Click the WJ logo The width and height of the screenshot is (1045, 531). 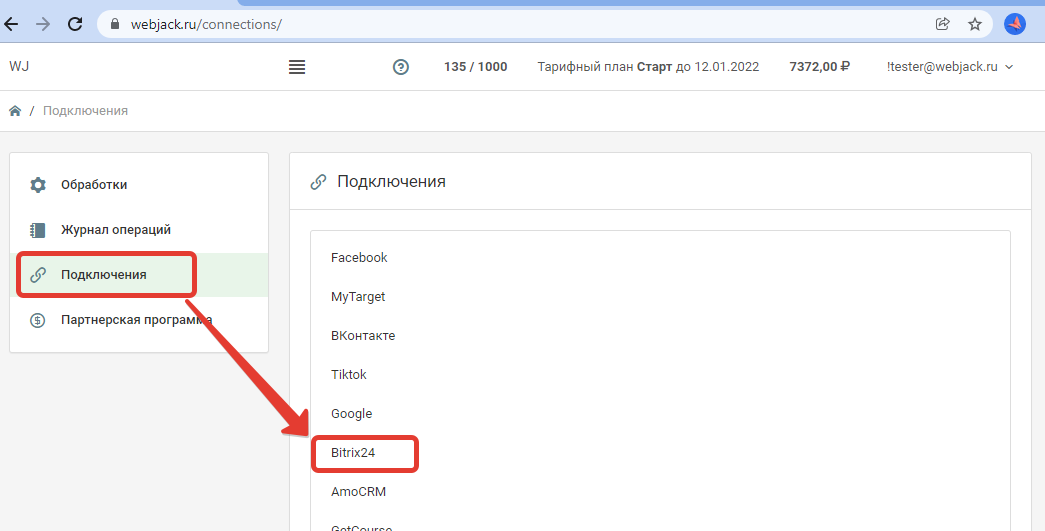[x=19, y=66]
